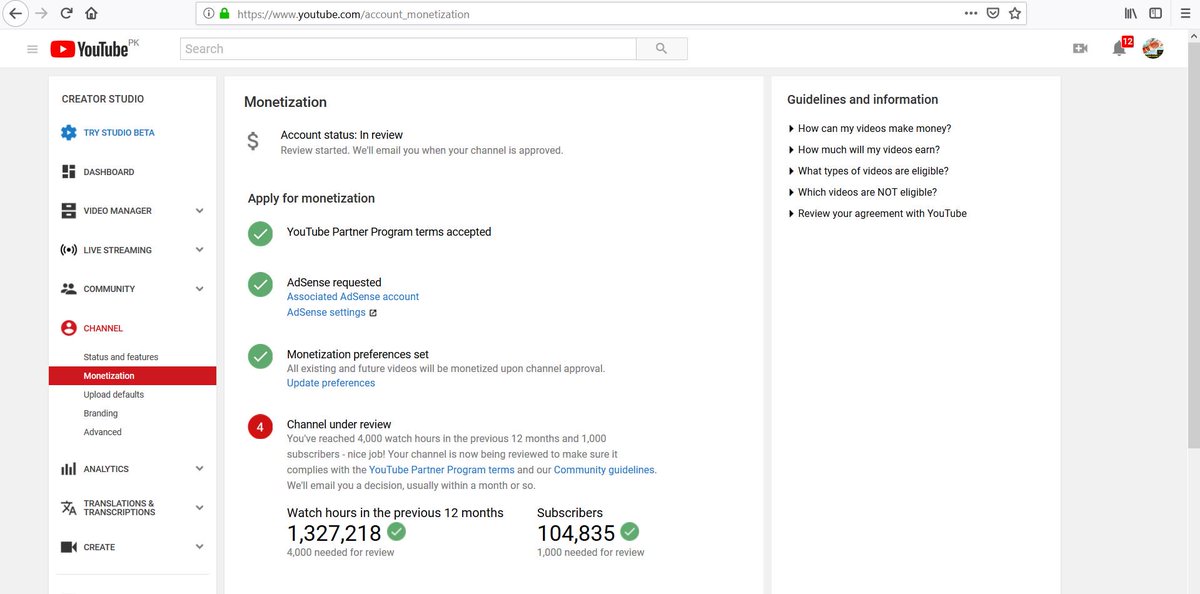Click the green check beside watch hours 1,327,218
The height and width of the screenshot is (594, 1200).
tap(396, 531)
